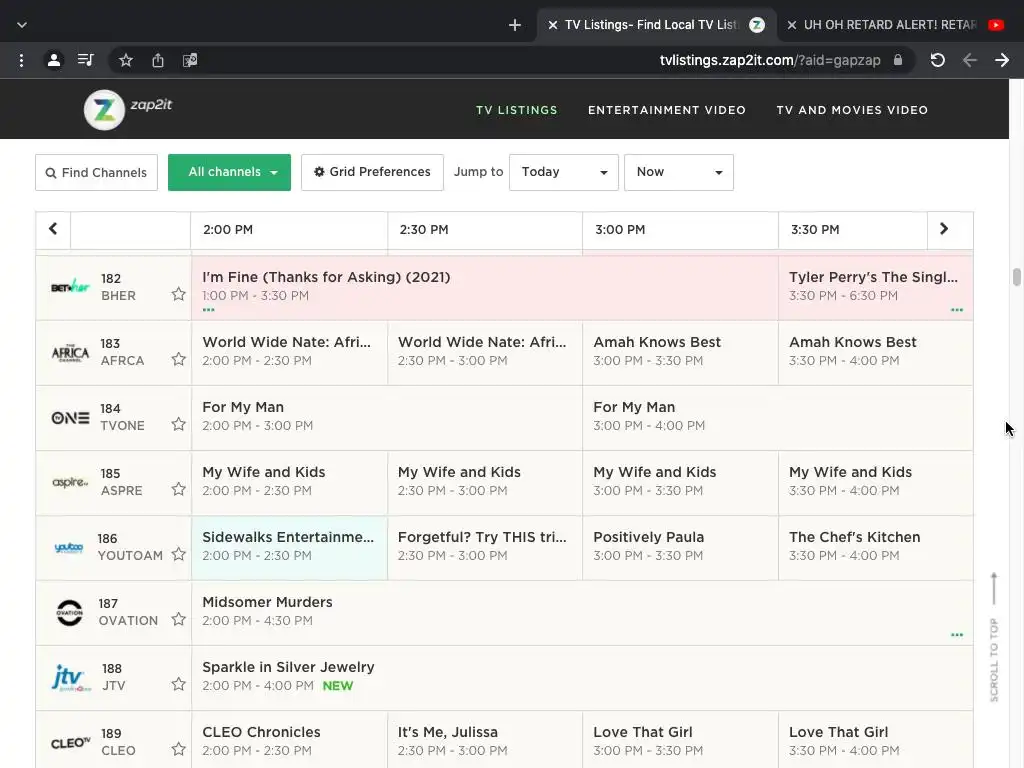Screen dimensions: 1024x768
Task: Click the zap2it logo
Action: (x=128, y=109)
